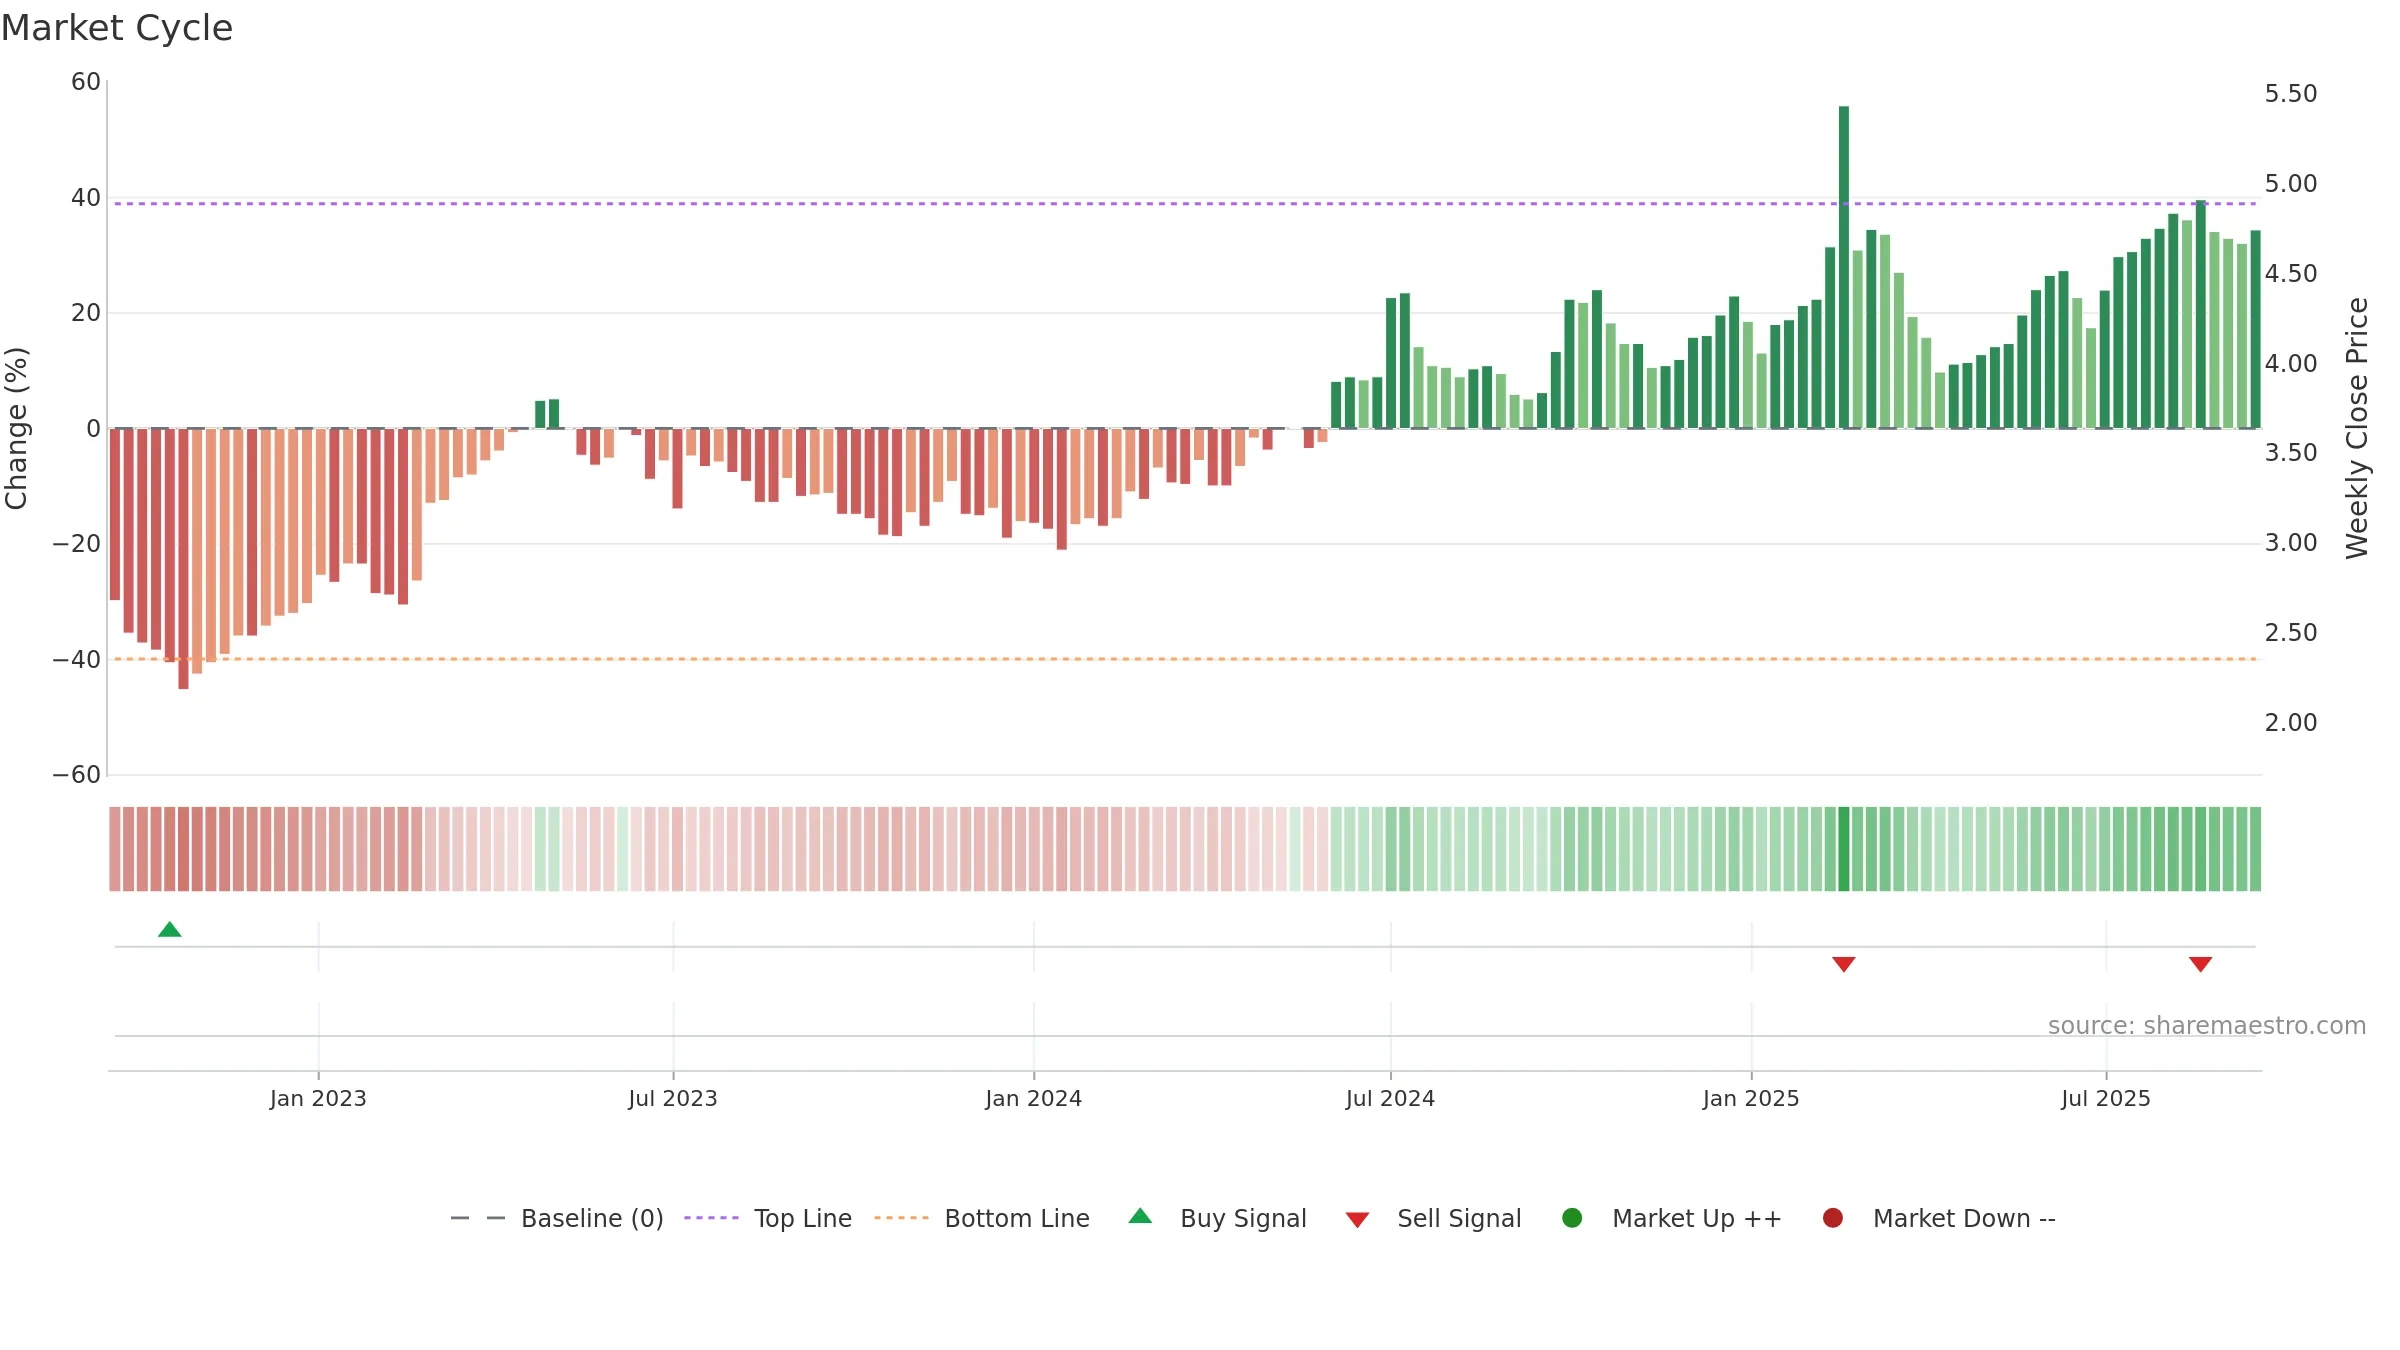The width and height of the screenshot is (2400, 1350).
Task: Click the Jul 2023 axis label
Action: tap(673, 1098)
